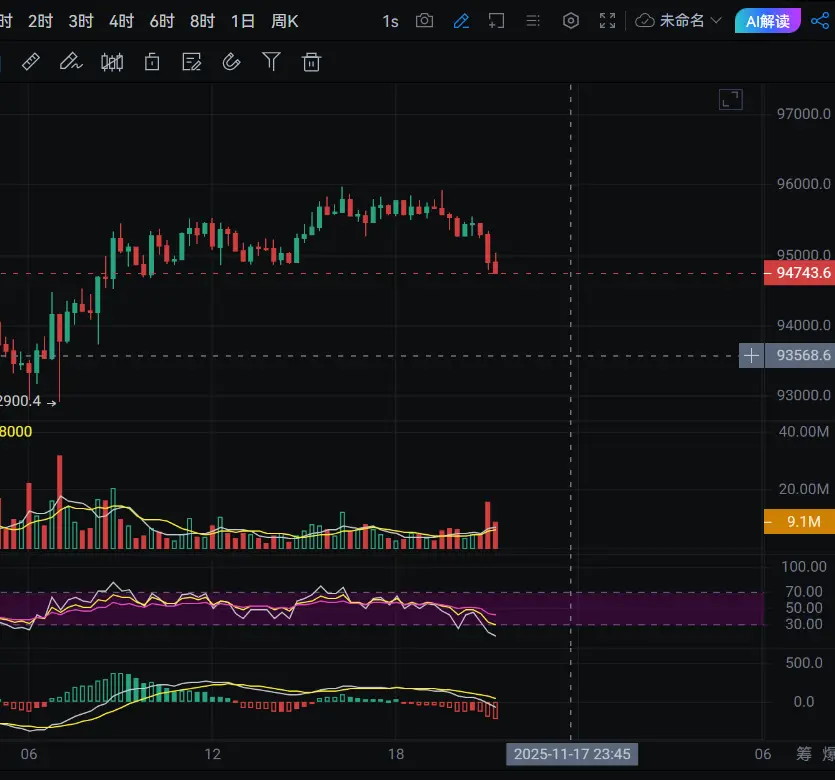Switch to the 4时 timeframe
The image size is (835, 780).
(x=121, y=21)
